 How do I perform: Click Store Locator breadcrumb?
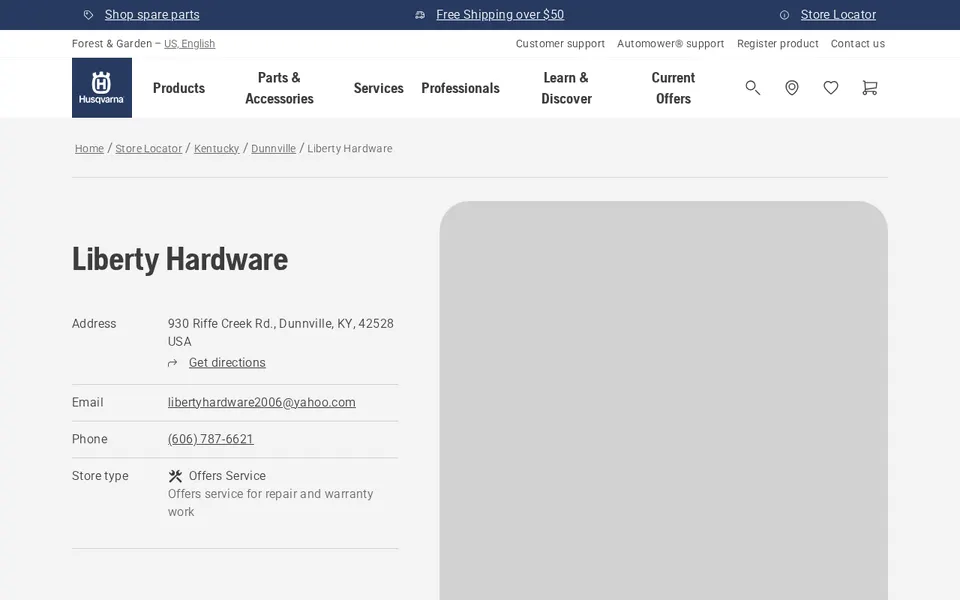(149, 149)
